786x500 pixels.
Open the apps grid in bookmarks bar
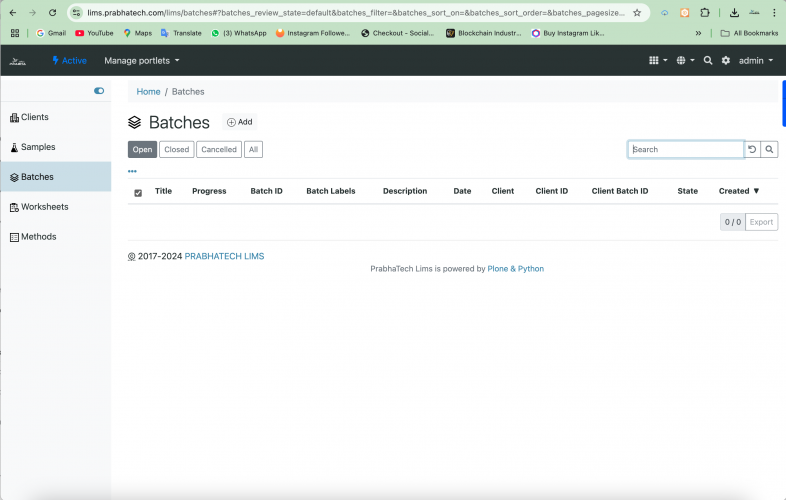(15, 33)
